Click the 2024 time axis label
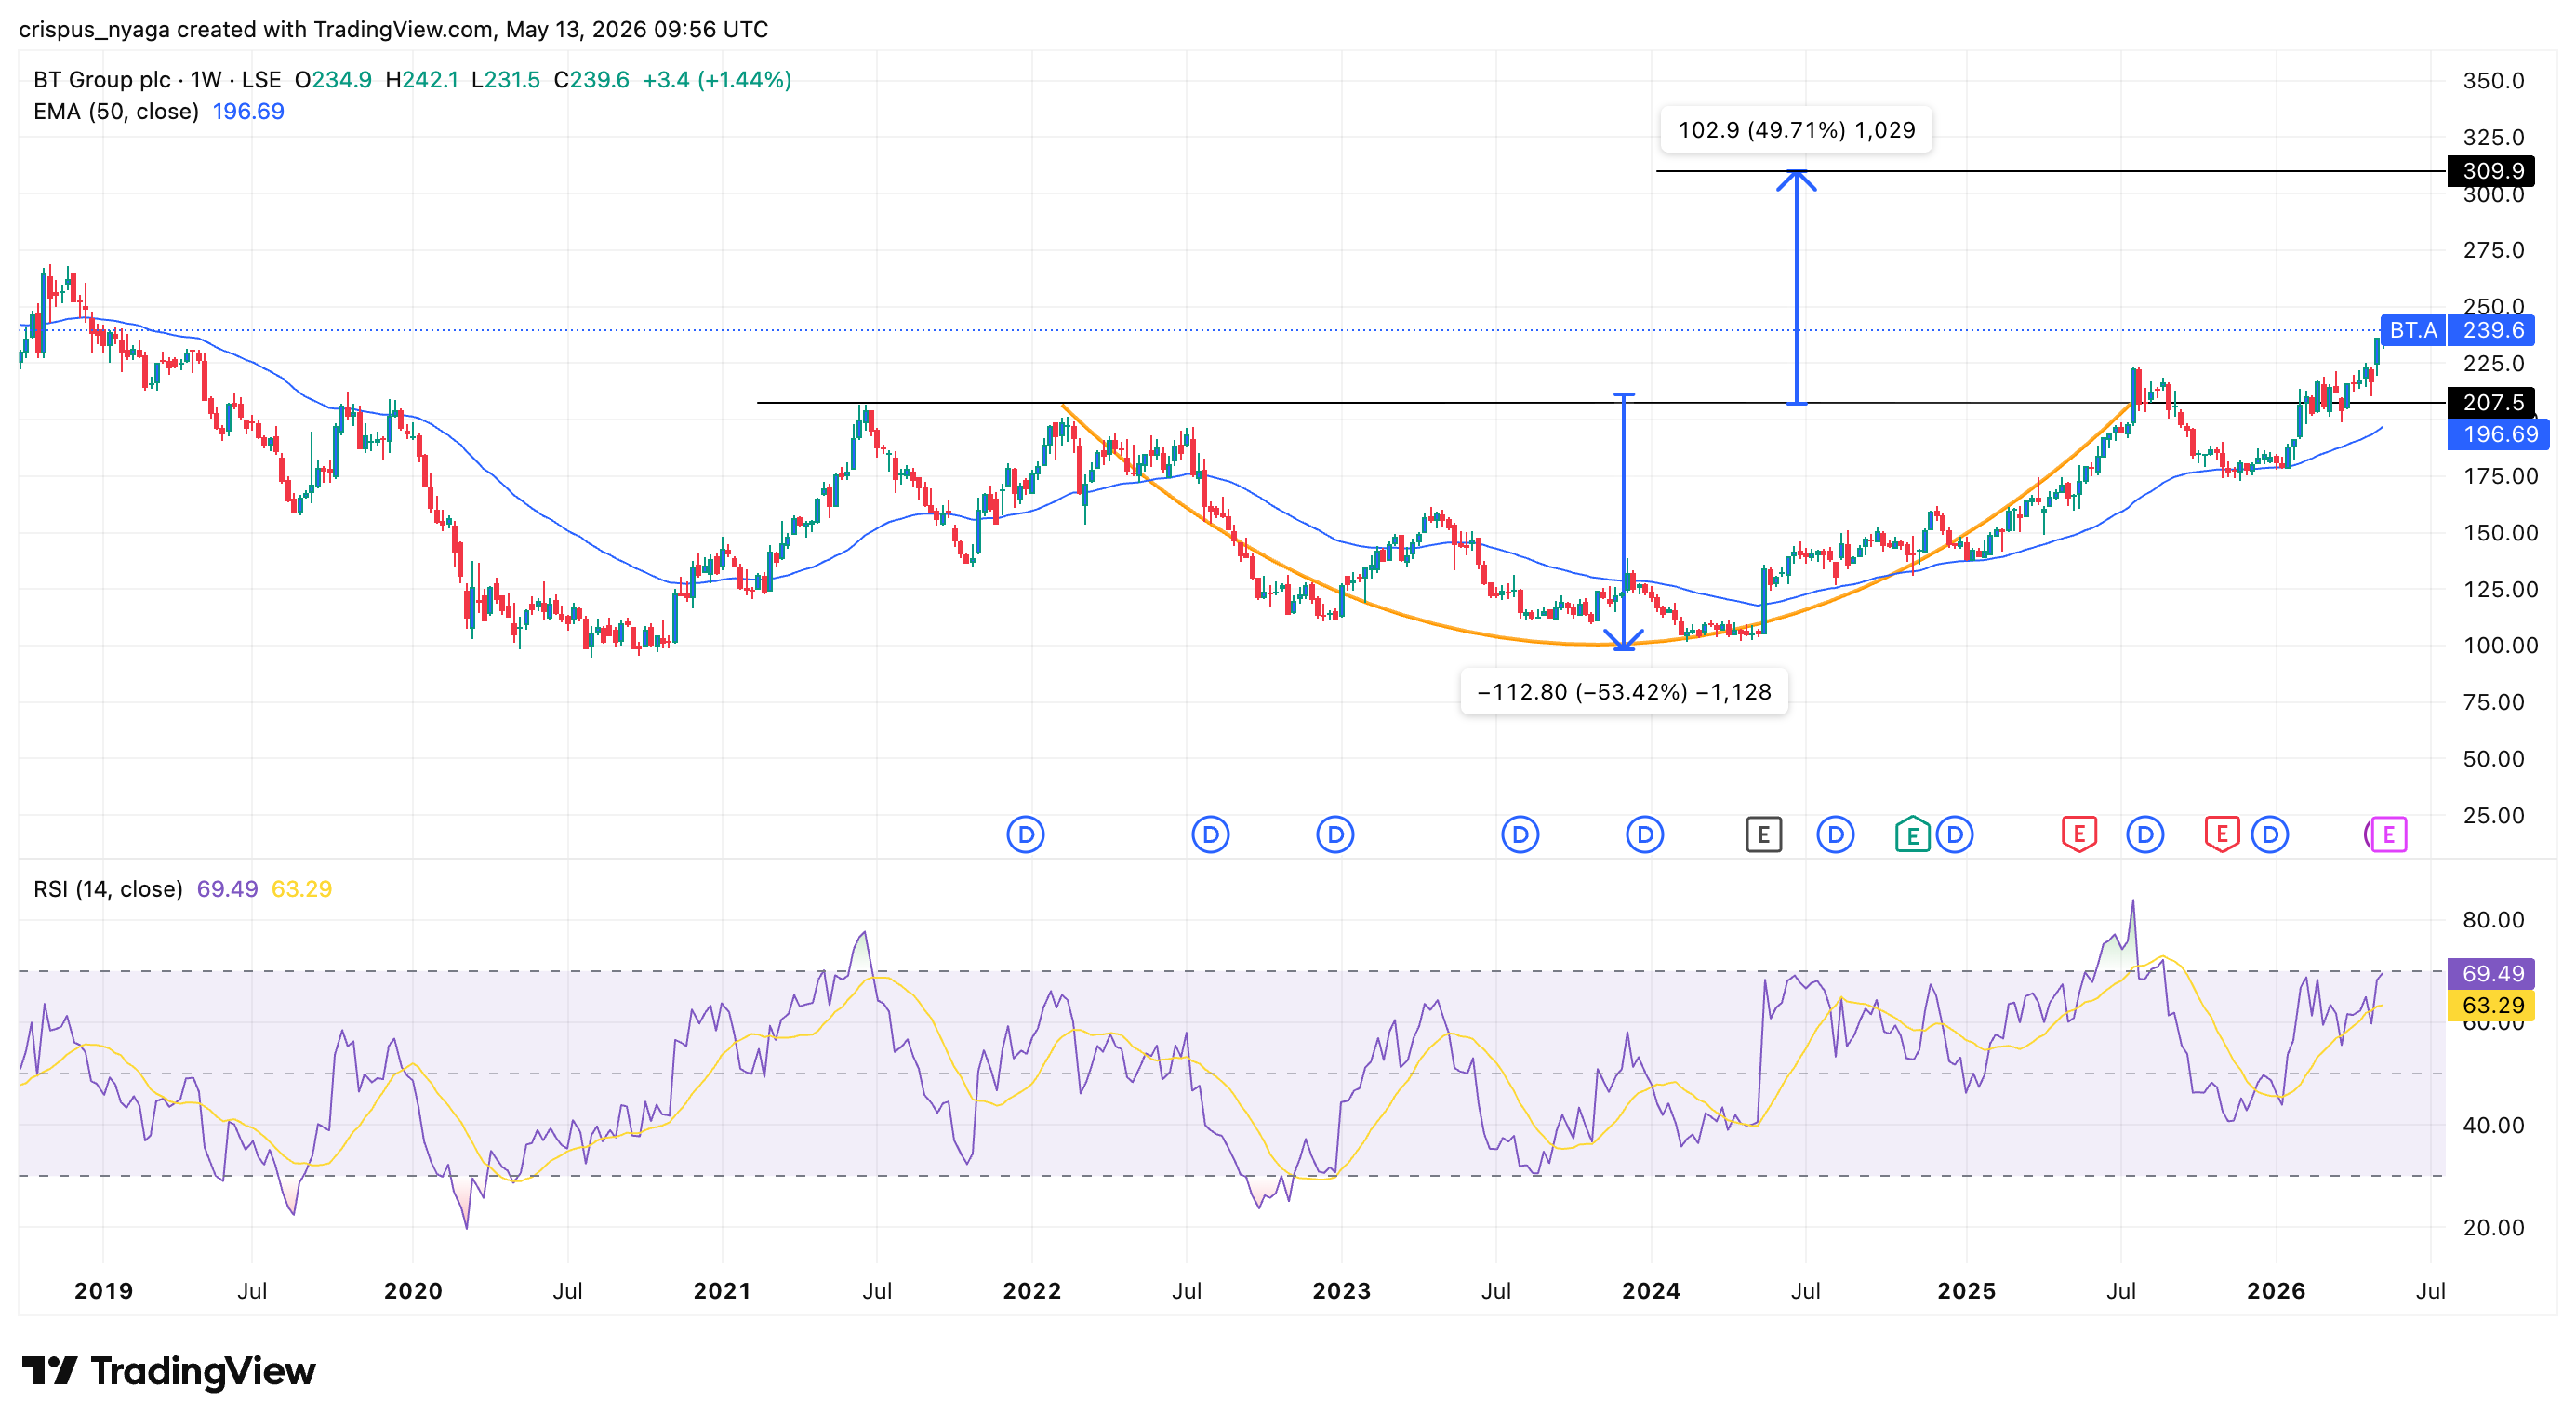The height and width of the screenshot is (1427, 2576). (x=1651, y=1291)
